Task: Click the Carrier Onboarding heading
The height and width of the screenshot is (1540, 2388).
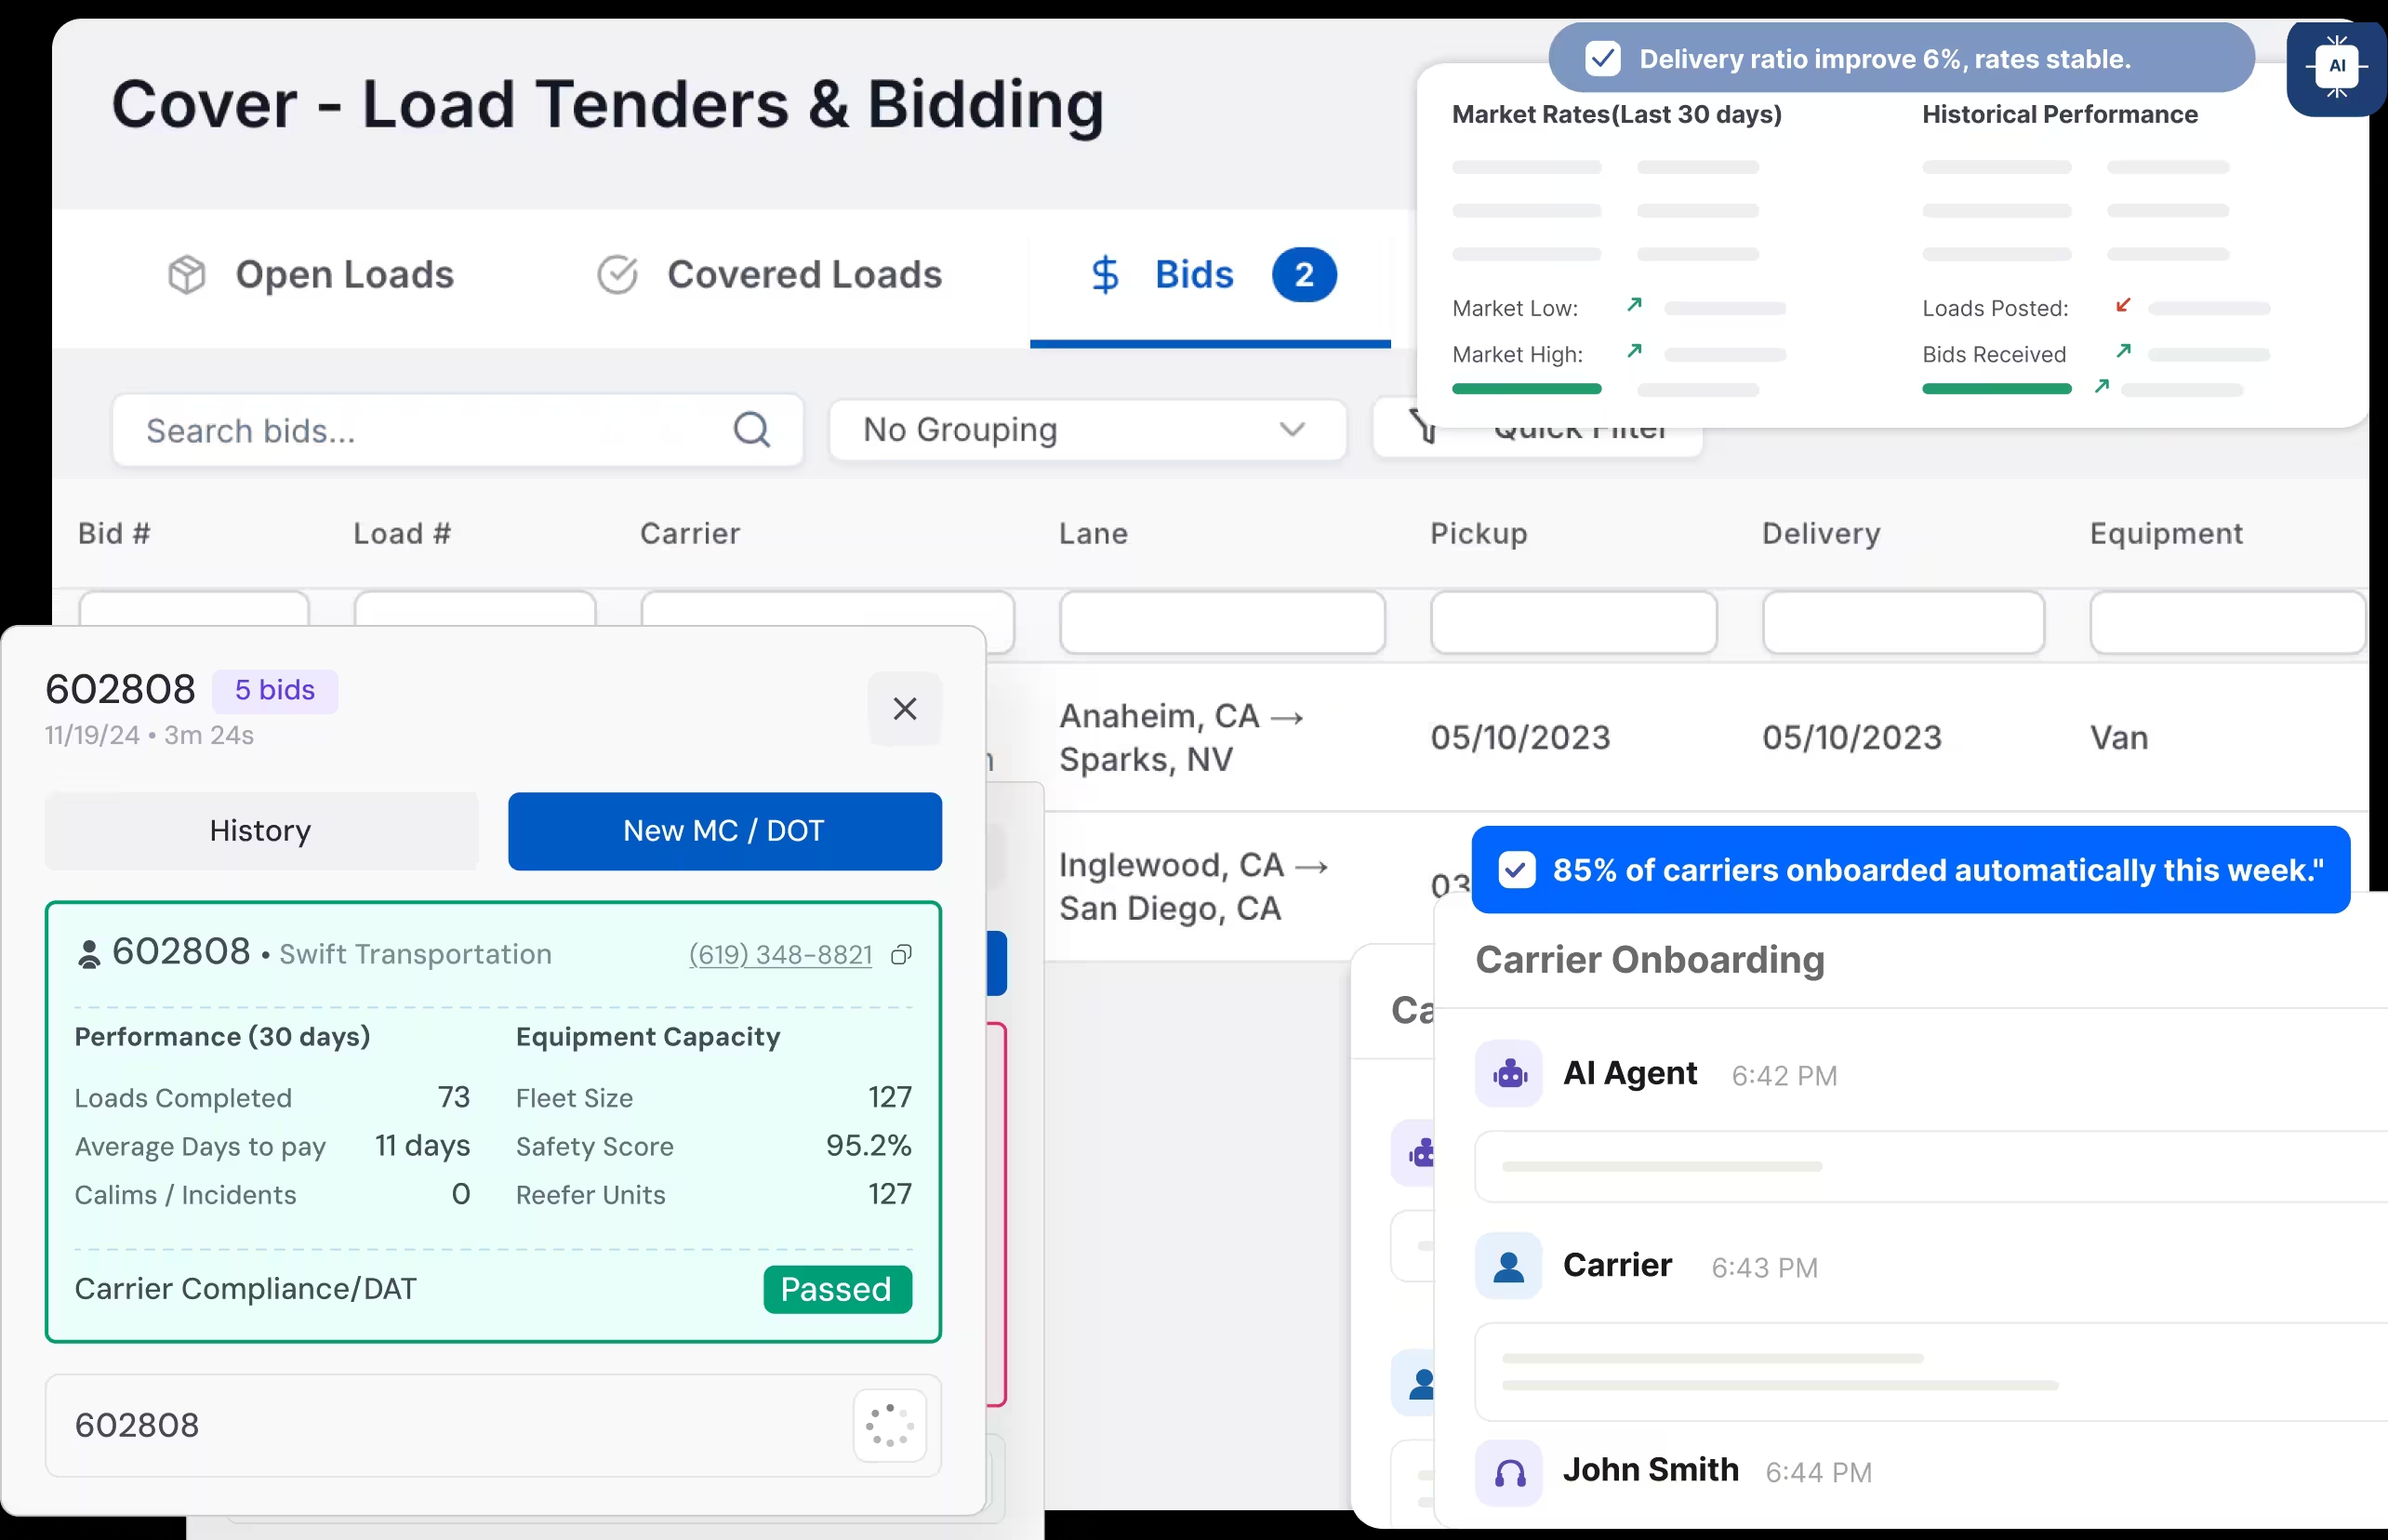Action: (x=1650, y=960)
